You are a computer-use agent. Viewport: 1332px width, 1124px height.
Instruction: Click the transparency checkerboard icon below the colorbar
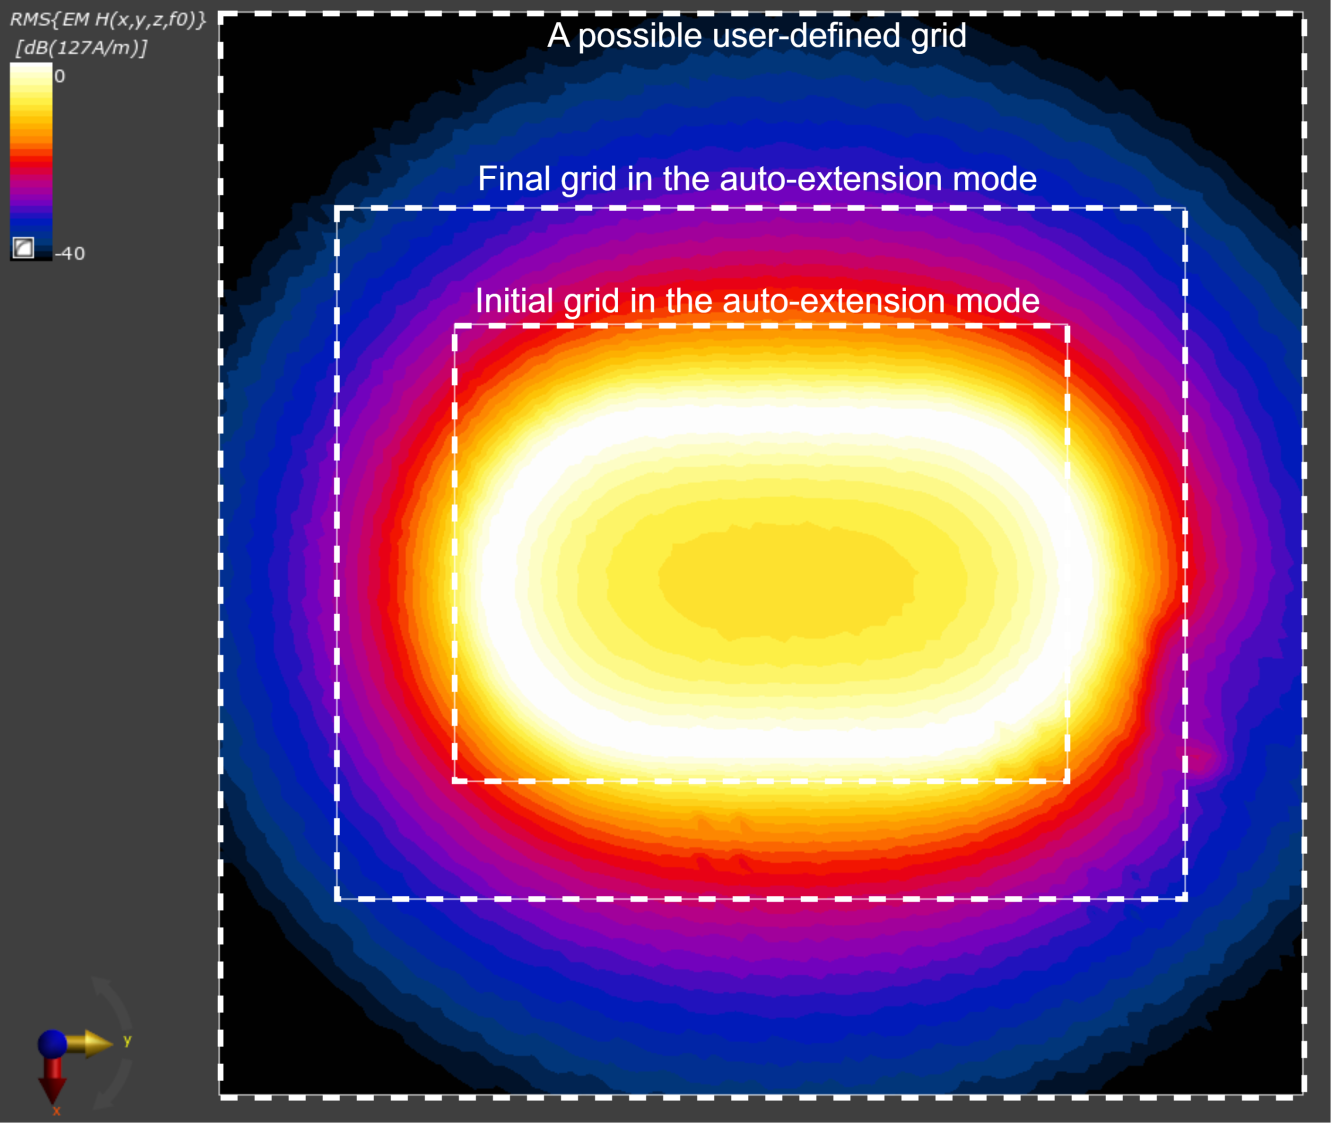24,248
